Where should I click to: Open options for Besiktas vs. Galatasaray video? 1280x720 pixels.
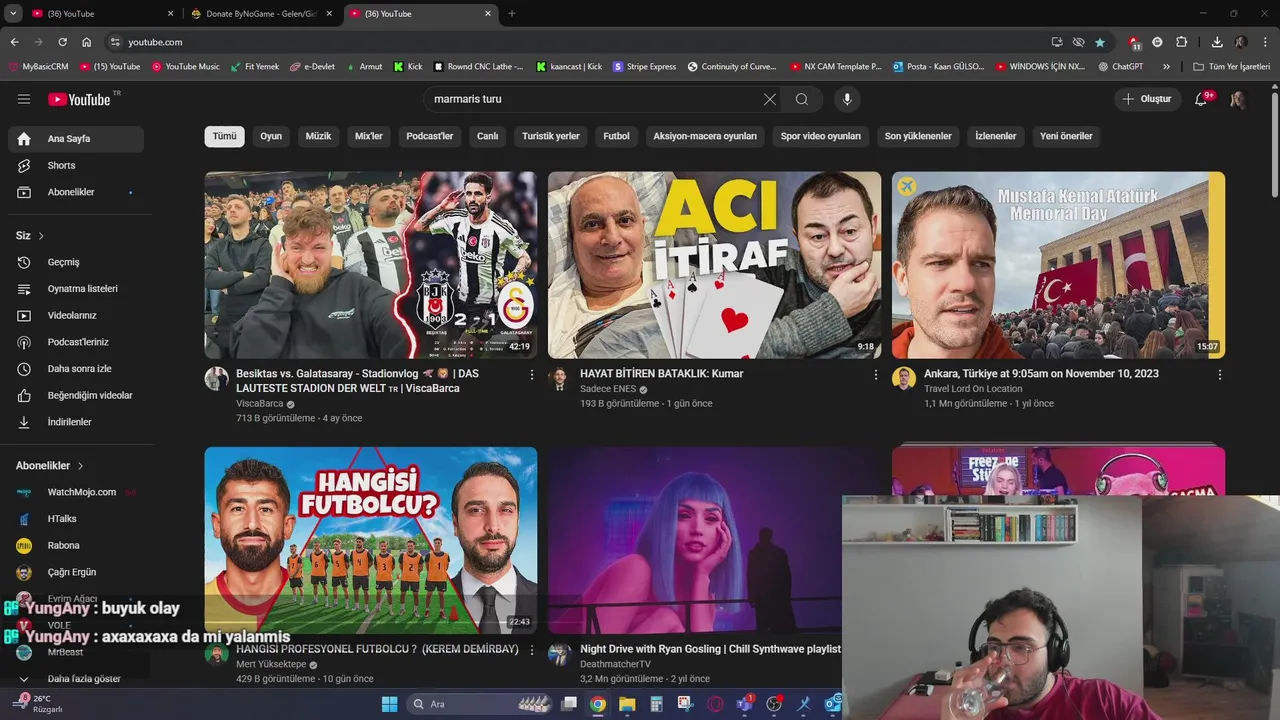coord(532,374)
